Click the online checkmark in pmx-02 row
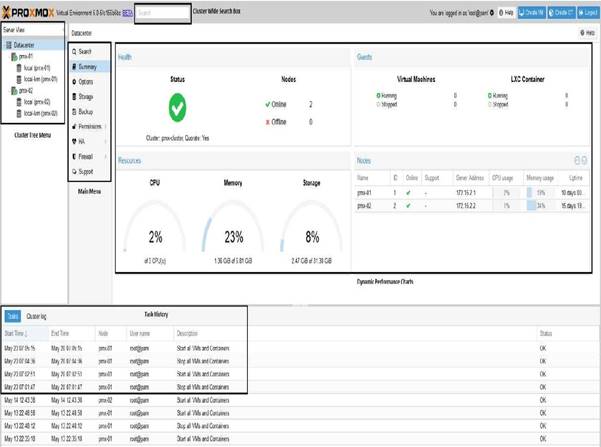The image size is (601, 447). 408,206
